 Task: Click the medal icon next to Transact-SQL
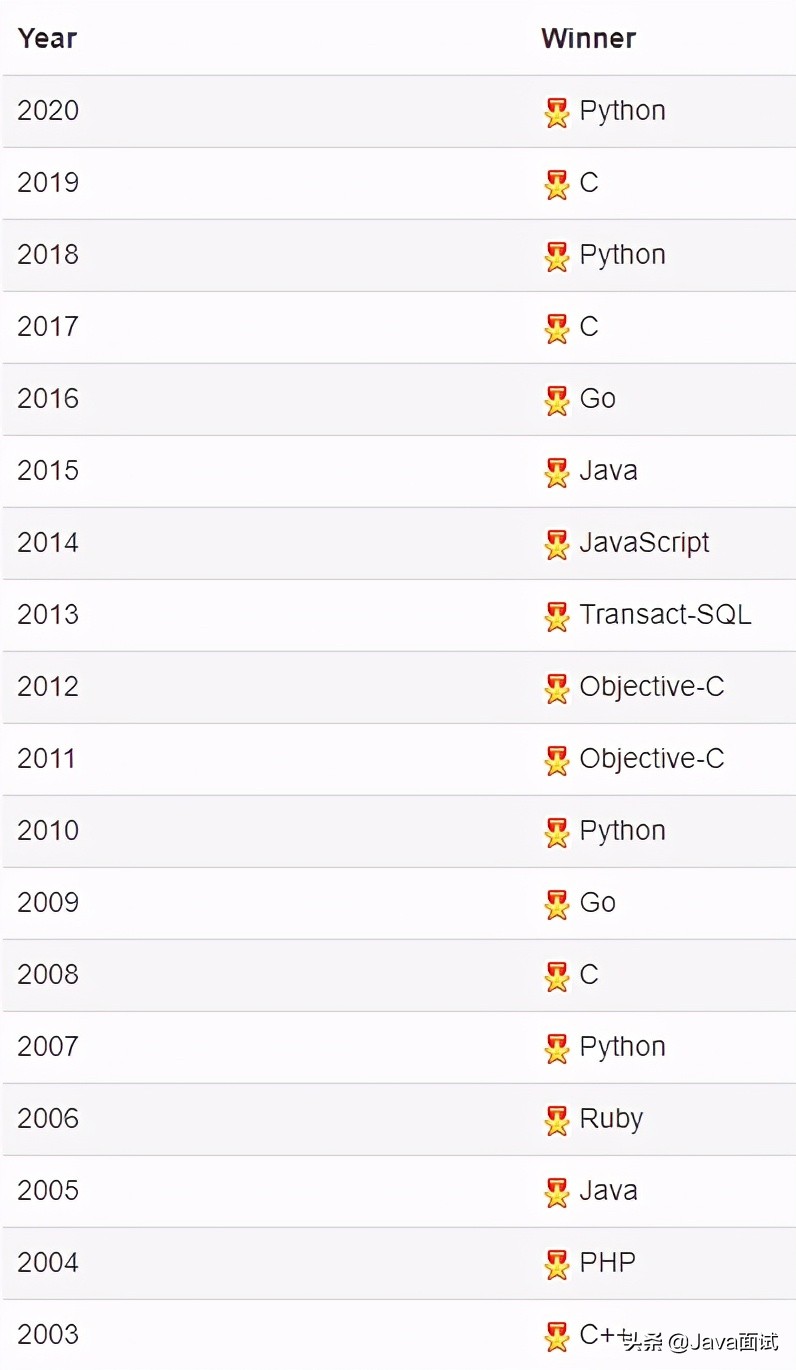tap(557, 616)
